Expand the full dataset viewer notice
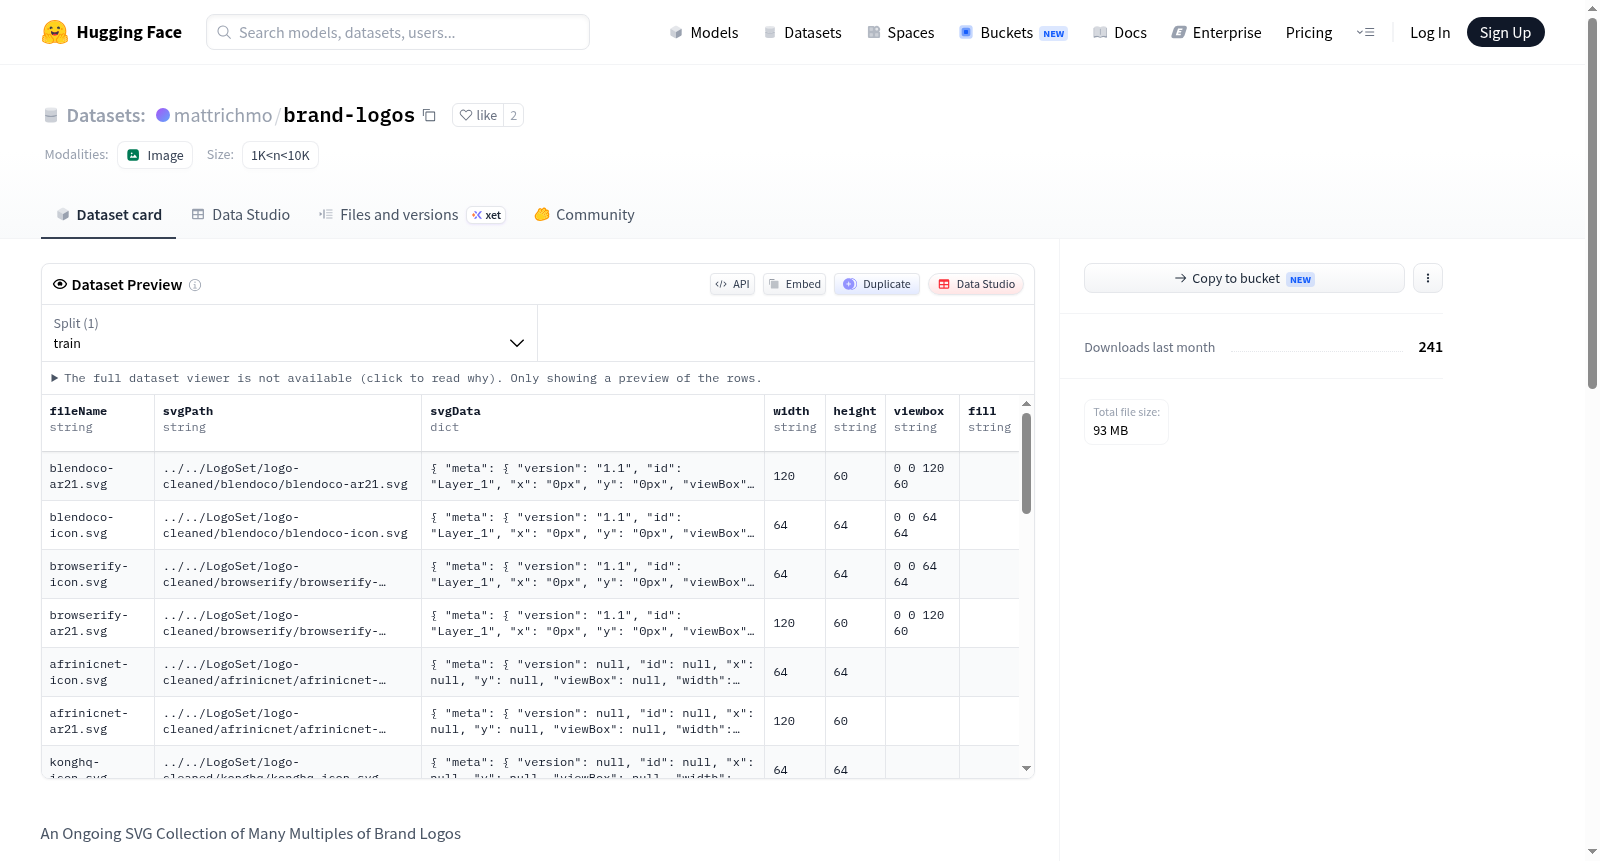 point(406,378)
